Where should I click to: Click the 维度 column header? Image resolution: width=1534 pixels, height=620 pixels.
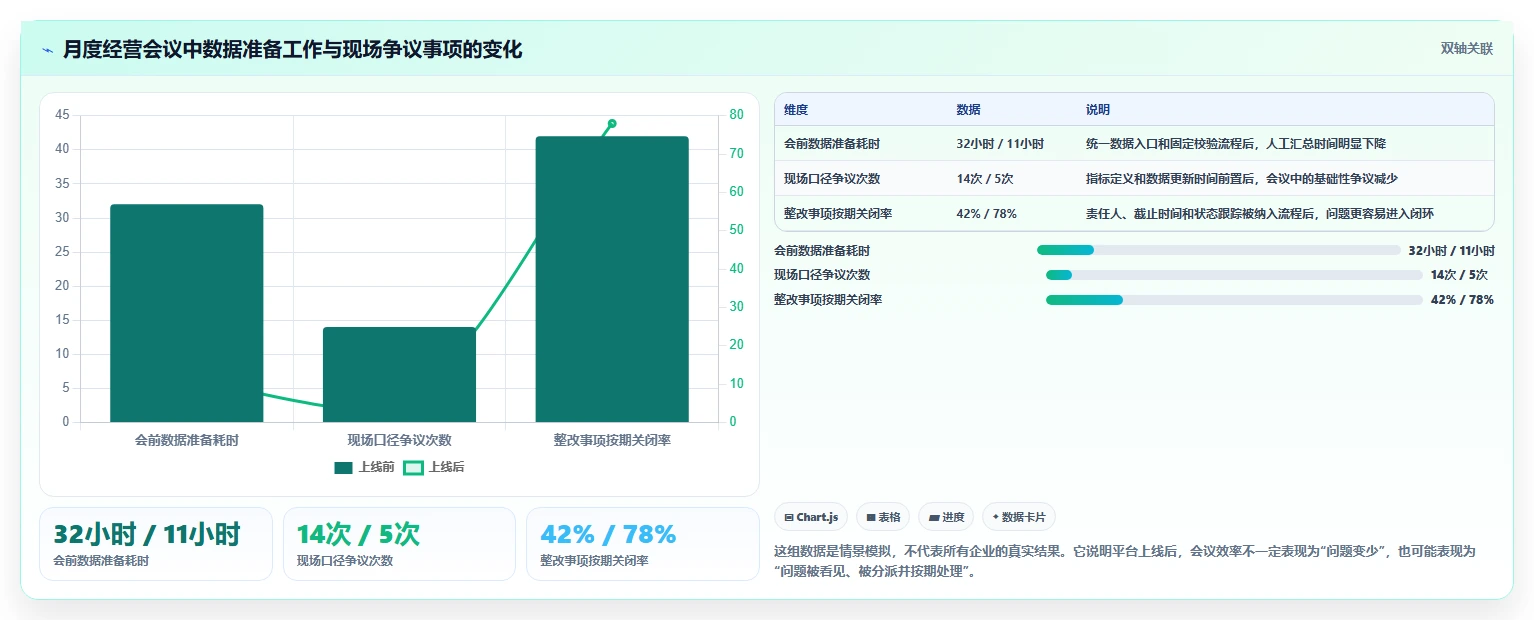[796, 110]
